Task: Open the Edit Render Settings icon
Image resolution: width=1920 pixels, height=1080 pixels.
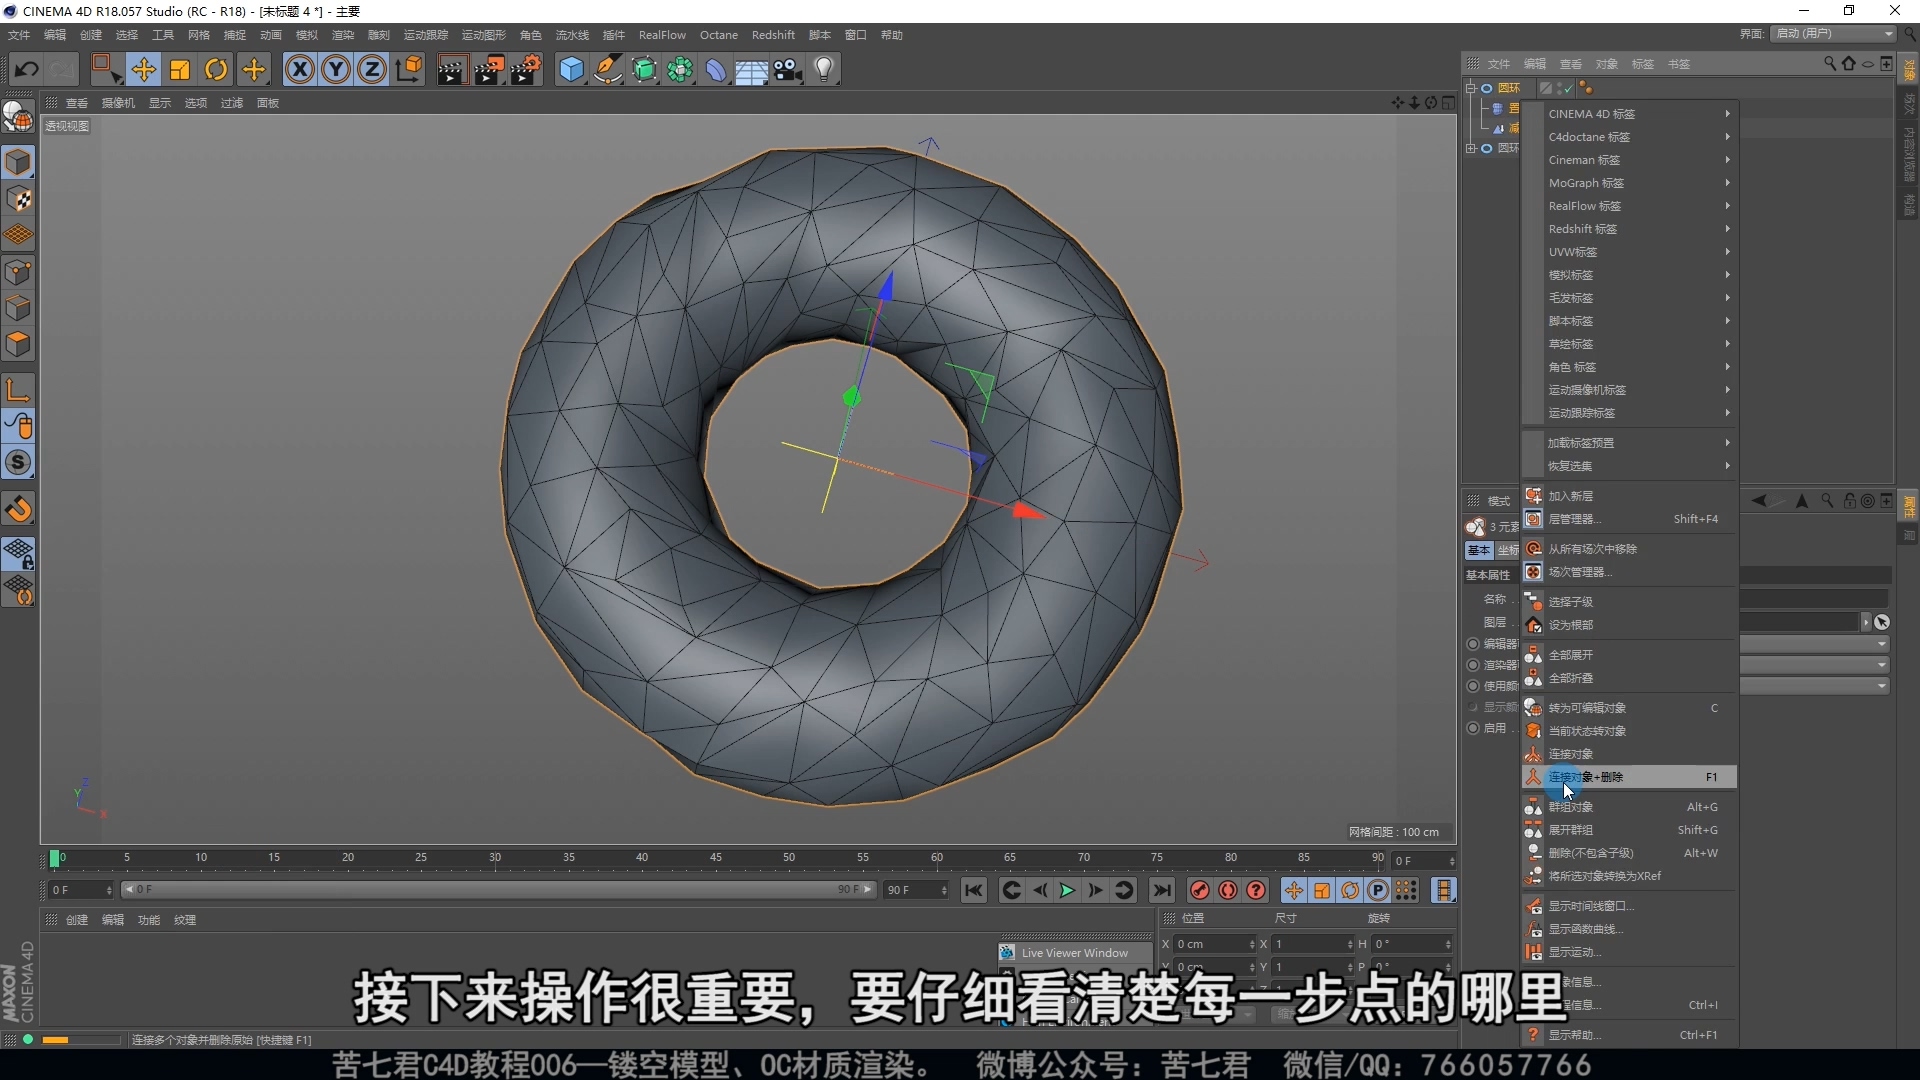Action: point(526,69)
